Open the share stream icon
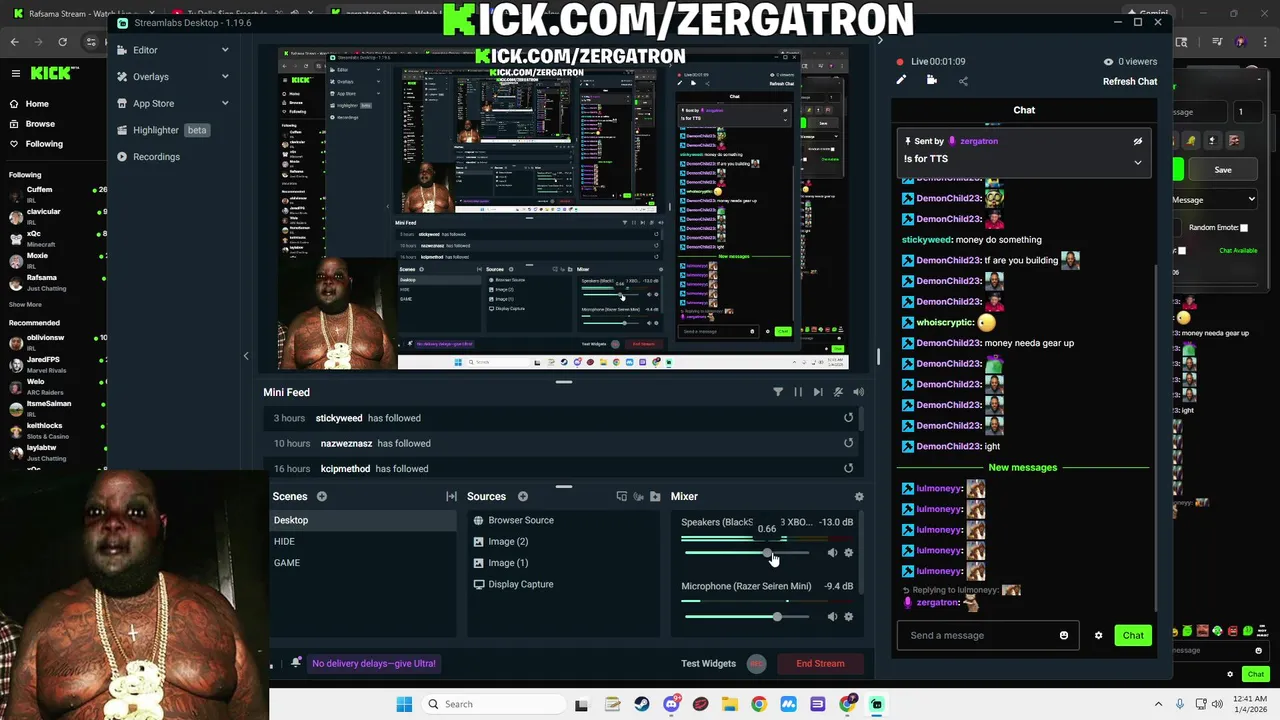1280x720 pixels. click(x=963, y=81)
